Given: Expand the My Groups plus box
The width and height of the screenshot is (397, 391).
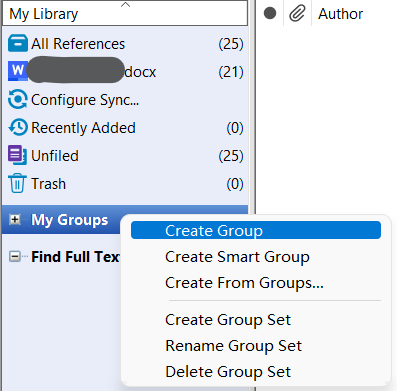Looking at the screenshot, I should pyautogui.click(x=14, y=219).
